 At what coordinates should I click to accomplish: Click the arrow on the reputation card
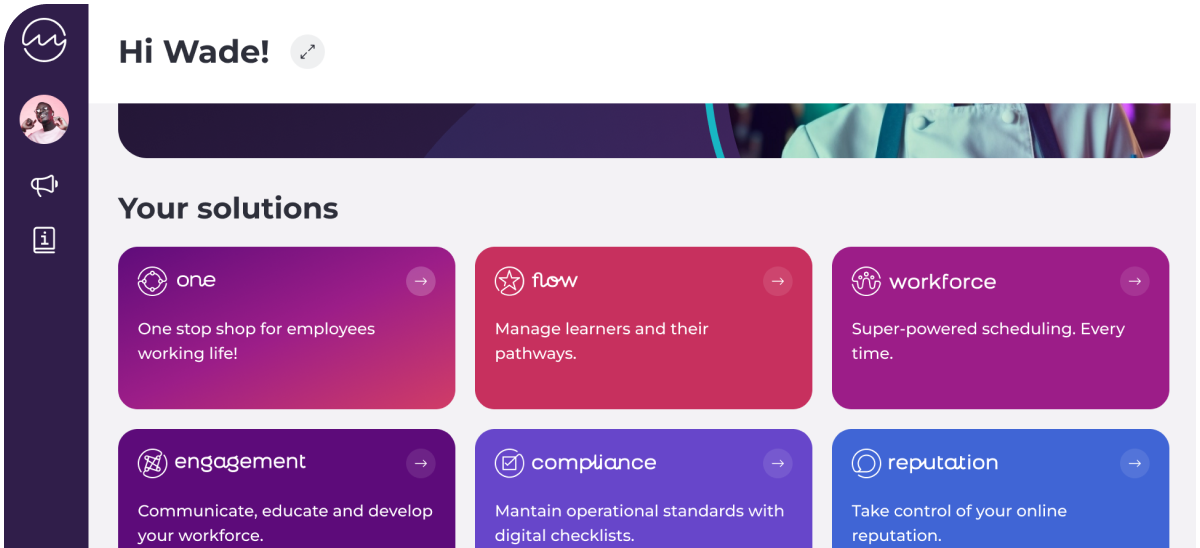tap(1134, 463)
